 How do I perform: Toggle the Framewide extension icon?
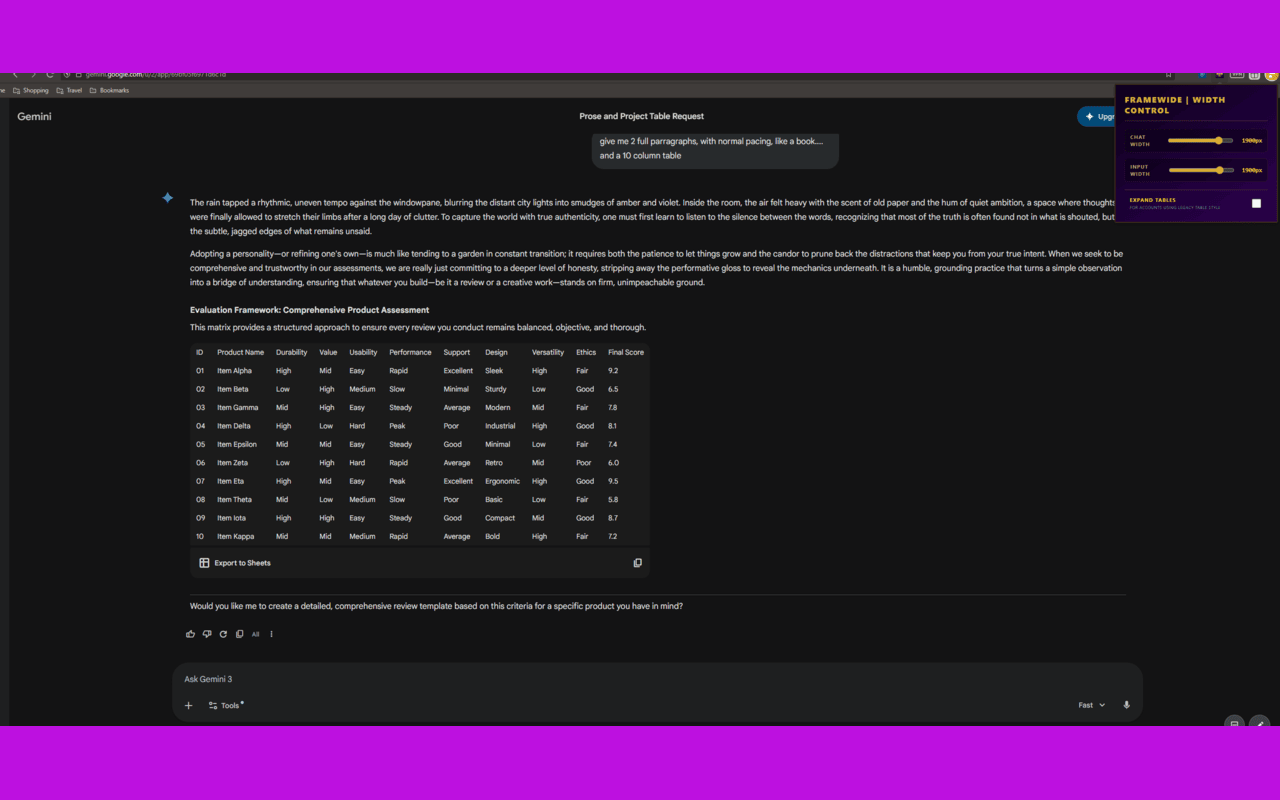tap(1218, 75)
